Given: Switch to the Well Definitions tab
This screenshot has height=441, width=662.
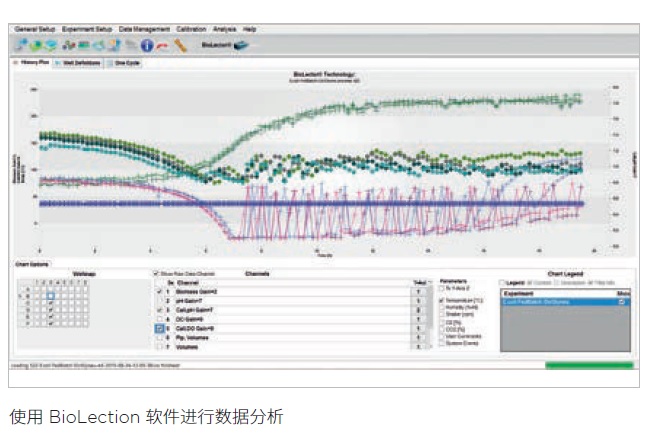Looking at the screenshot, I should 78,63.
